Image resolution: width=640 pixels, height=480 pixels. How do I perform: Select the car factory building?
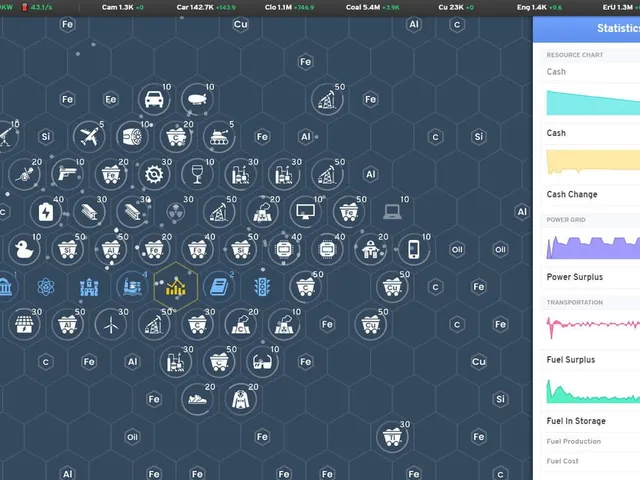coord(154,99)
